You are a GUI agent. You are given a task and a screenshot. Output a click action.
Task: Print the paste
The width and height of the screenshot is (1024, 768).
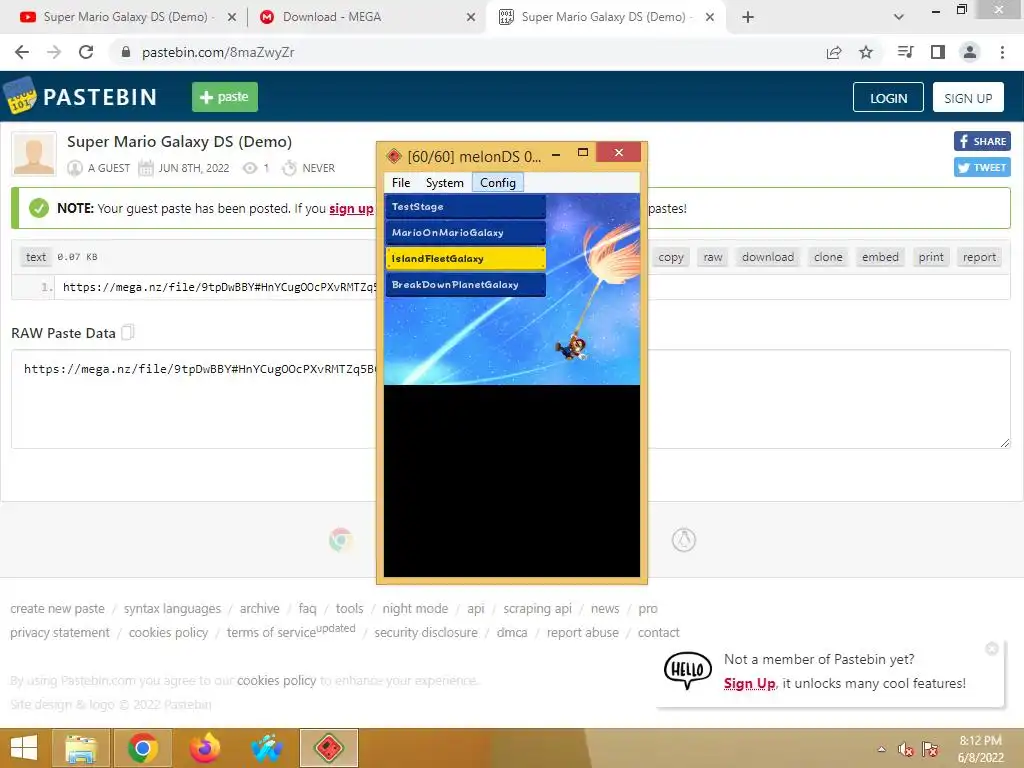point(931,257)
